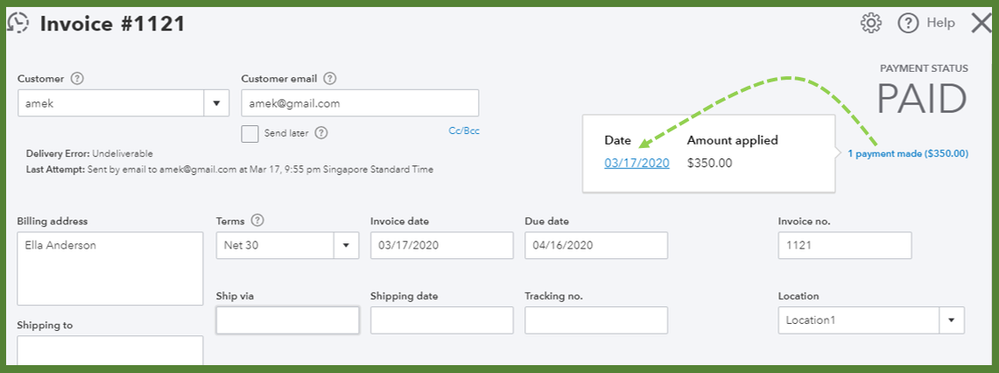The image size is (999, 373).
Task: Focus the Shipping date input field
Action: (442, 320)
